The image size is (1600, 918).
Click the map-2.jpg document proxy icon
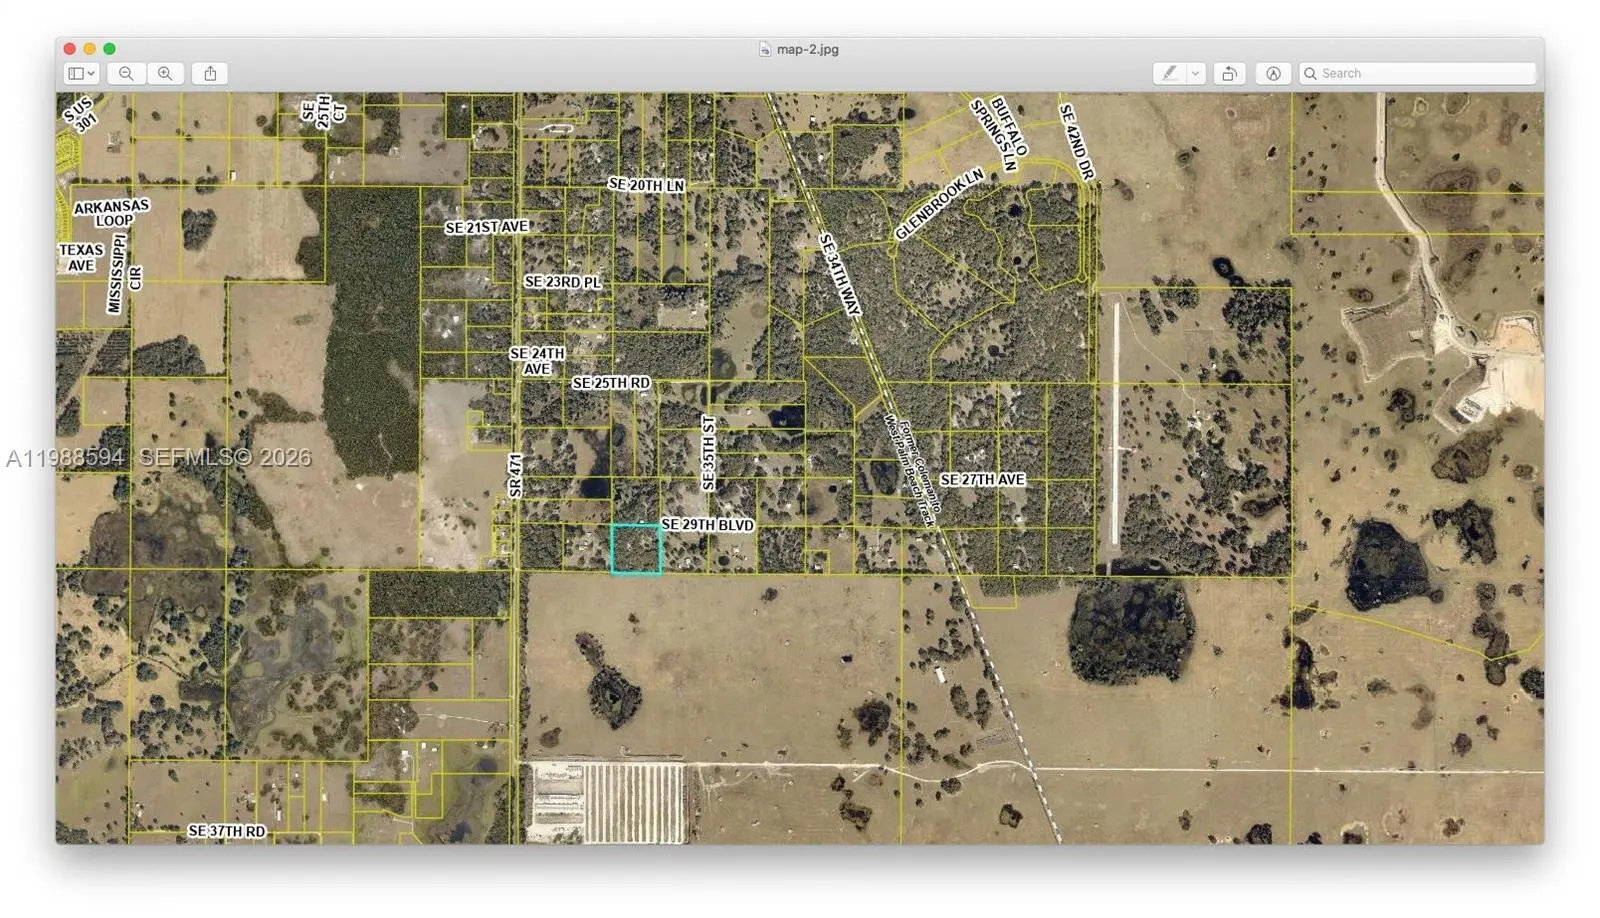pyautogui.click(x=765, y=49)
